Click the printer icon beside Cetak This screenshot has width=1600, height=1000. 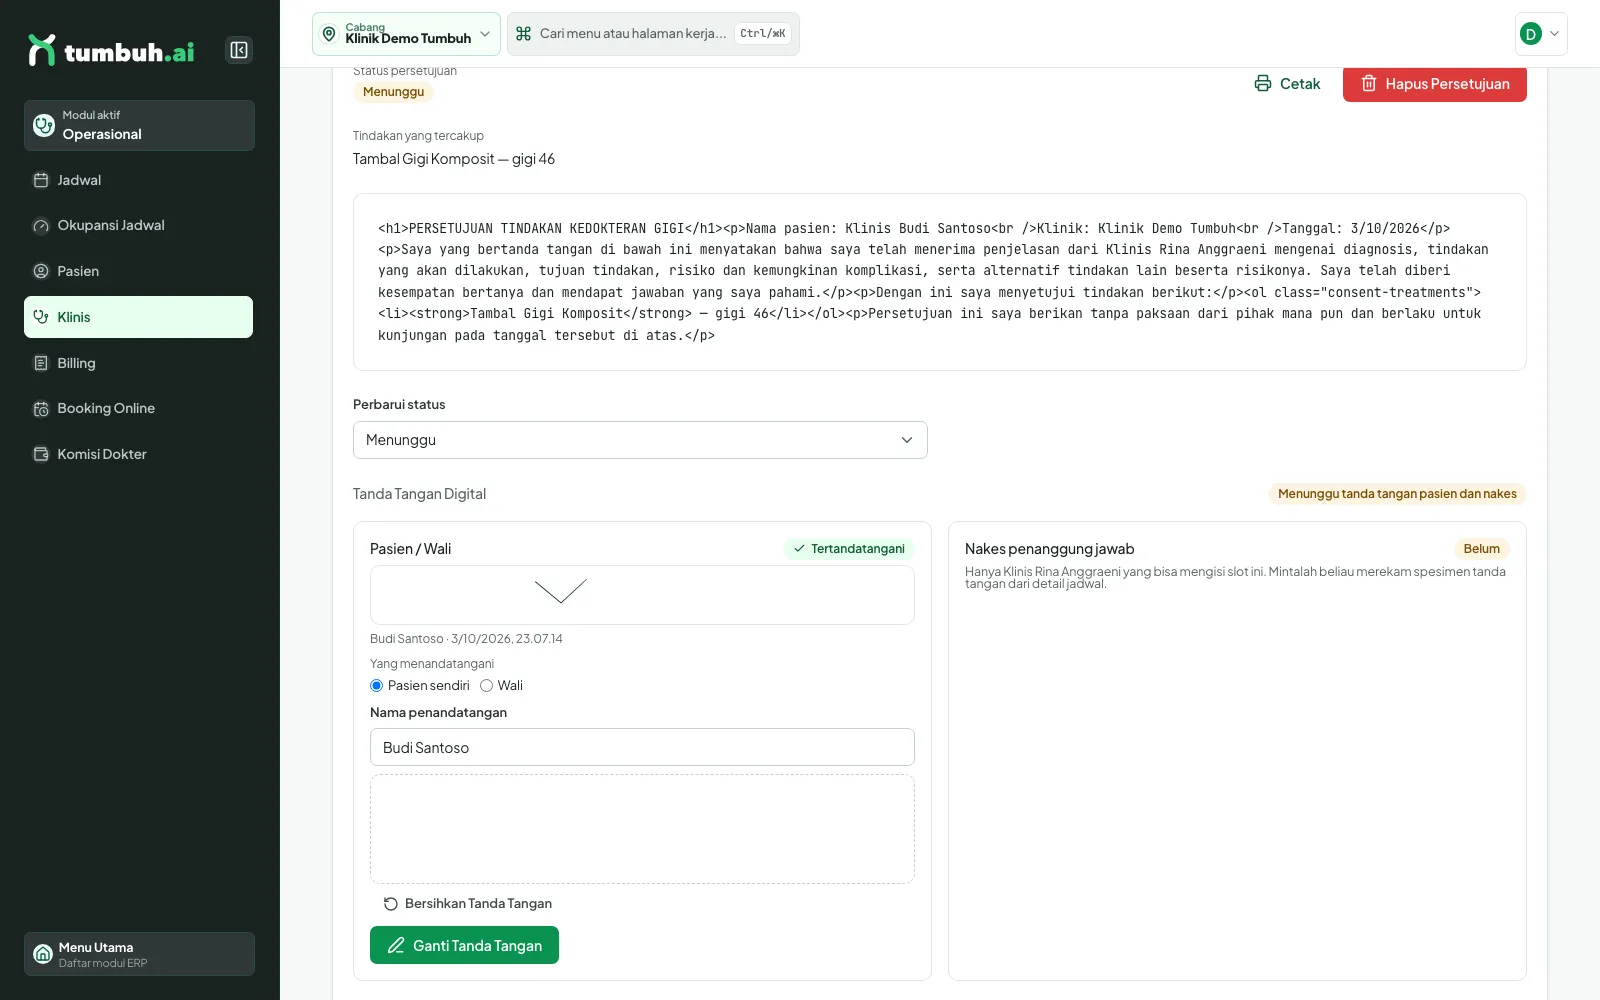point(1263,84)
